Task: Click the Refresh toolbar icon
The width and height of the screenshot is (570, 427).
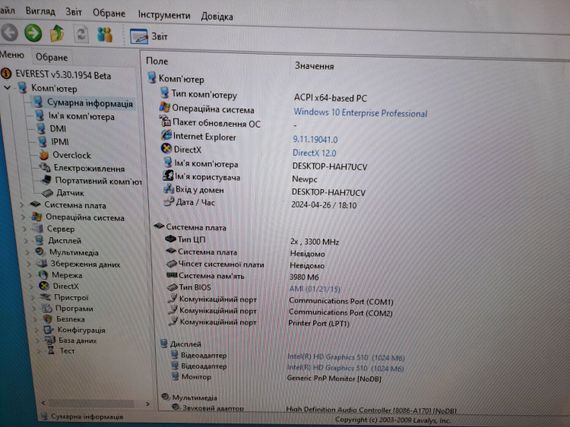Action: 81,34
